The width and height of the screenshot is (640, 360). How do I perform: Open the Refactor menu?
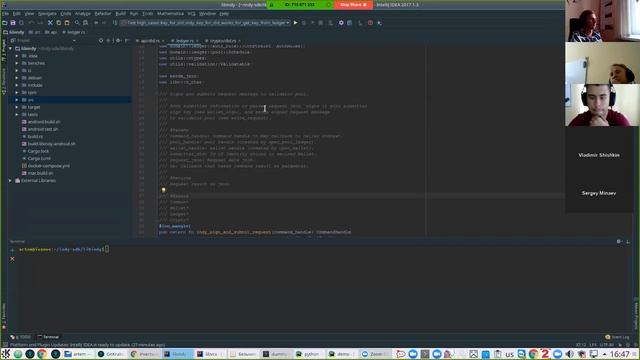103,13
